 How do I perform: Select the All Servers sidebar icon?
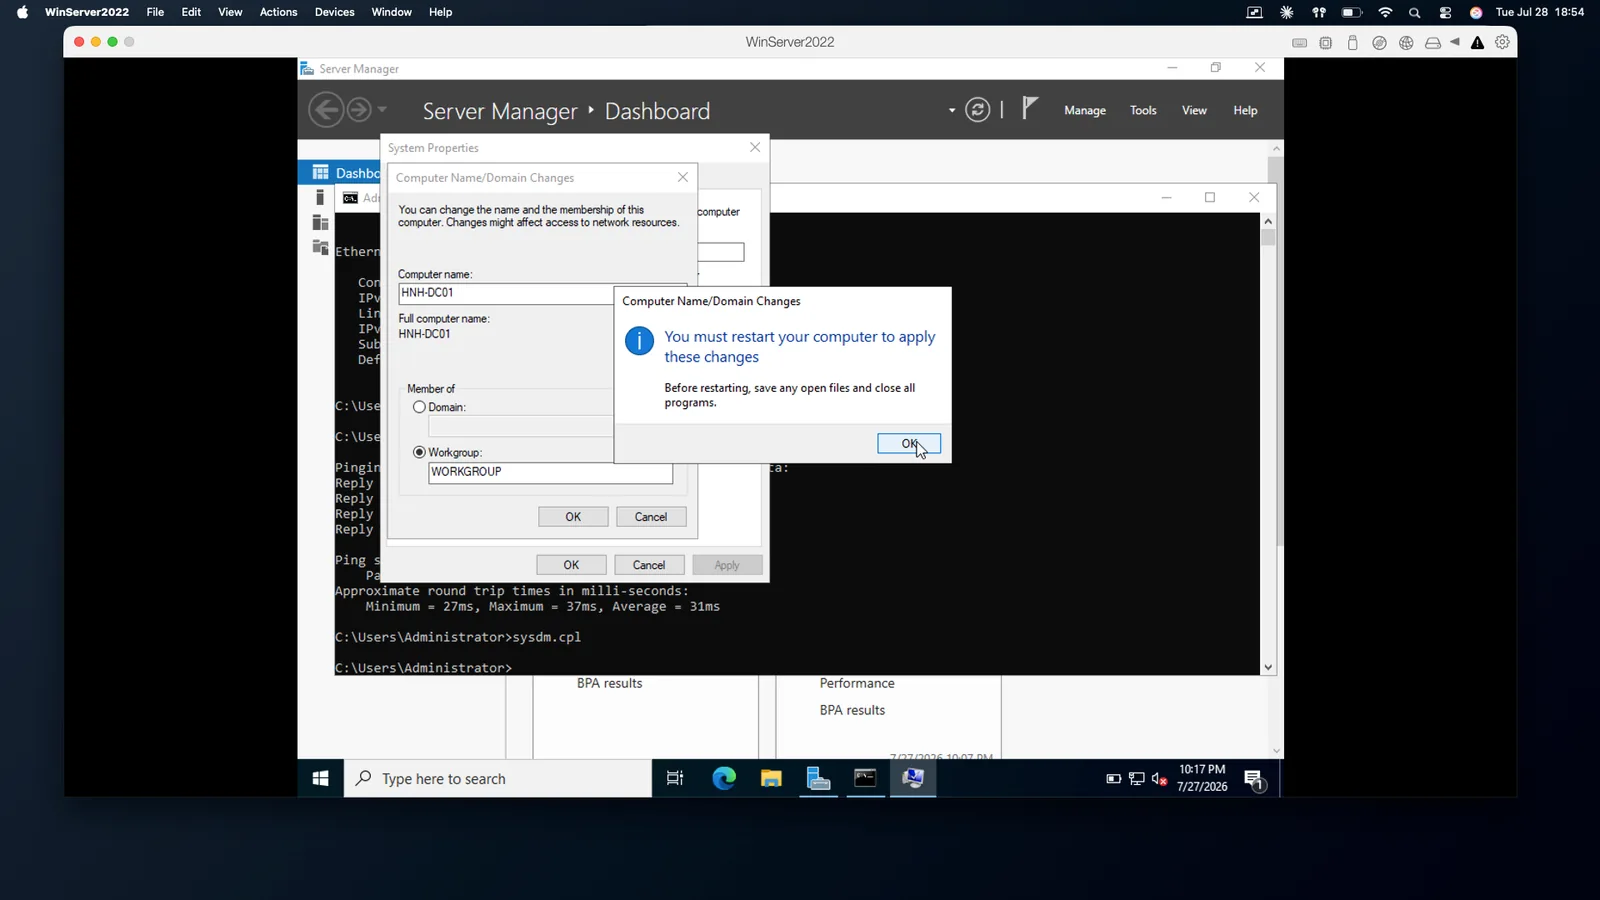pos(320,222)
